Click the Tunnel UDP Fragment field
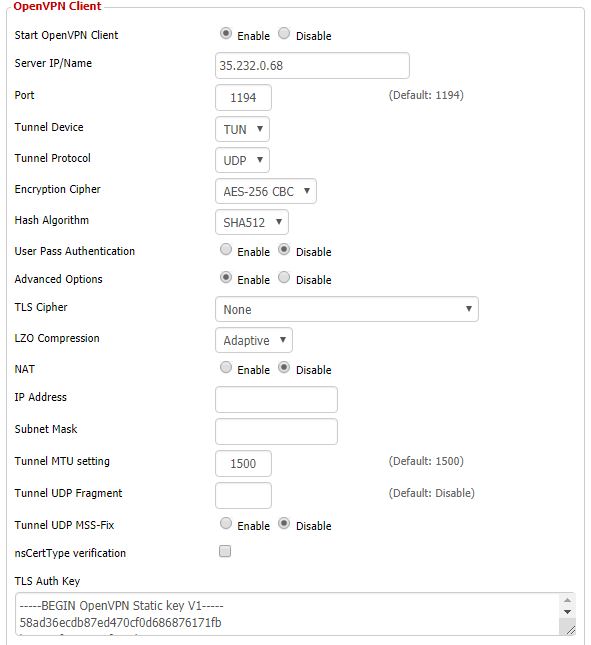Screen dimensions: 591x645 pyautogui.click(x=243, y=495)
